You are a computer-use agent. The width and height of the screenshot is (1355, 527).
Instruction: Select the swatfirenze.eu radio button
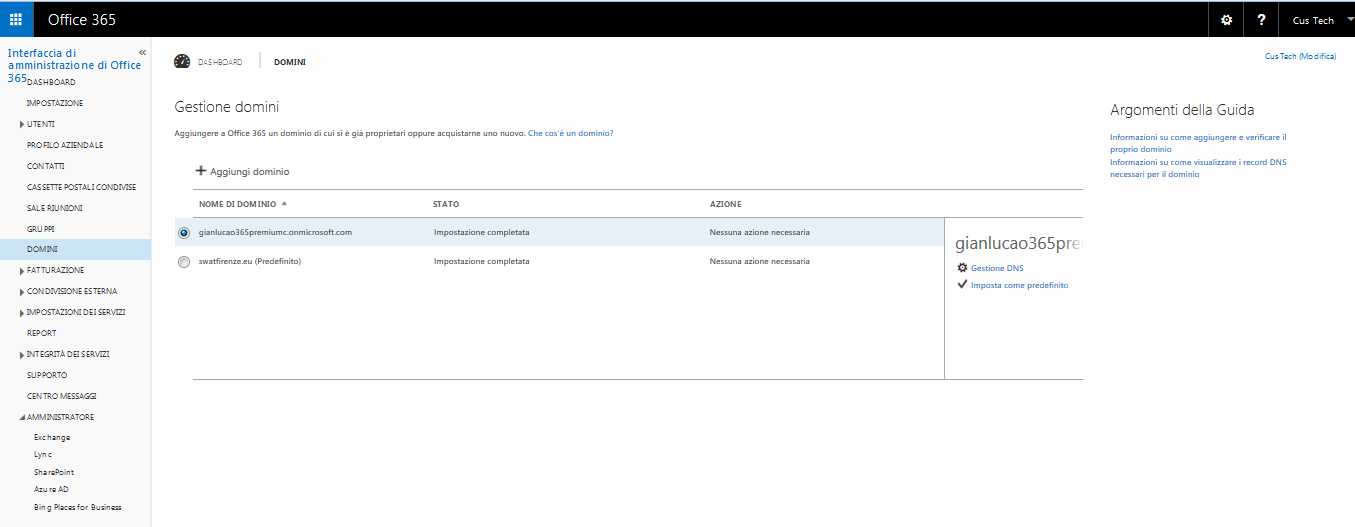click(183, 262)
